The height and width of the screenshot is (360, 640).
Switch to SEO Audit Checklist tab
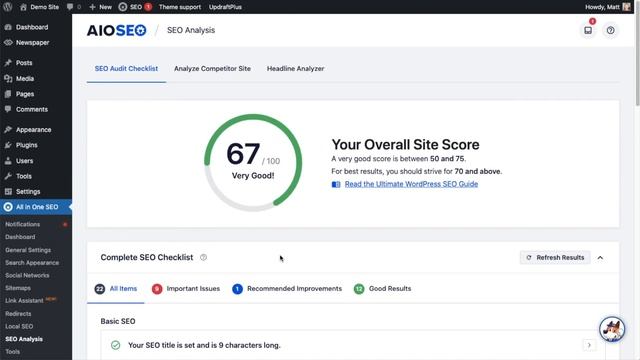pyautogui.click(x=126, y=69)
